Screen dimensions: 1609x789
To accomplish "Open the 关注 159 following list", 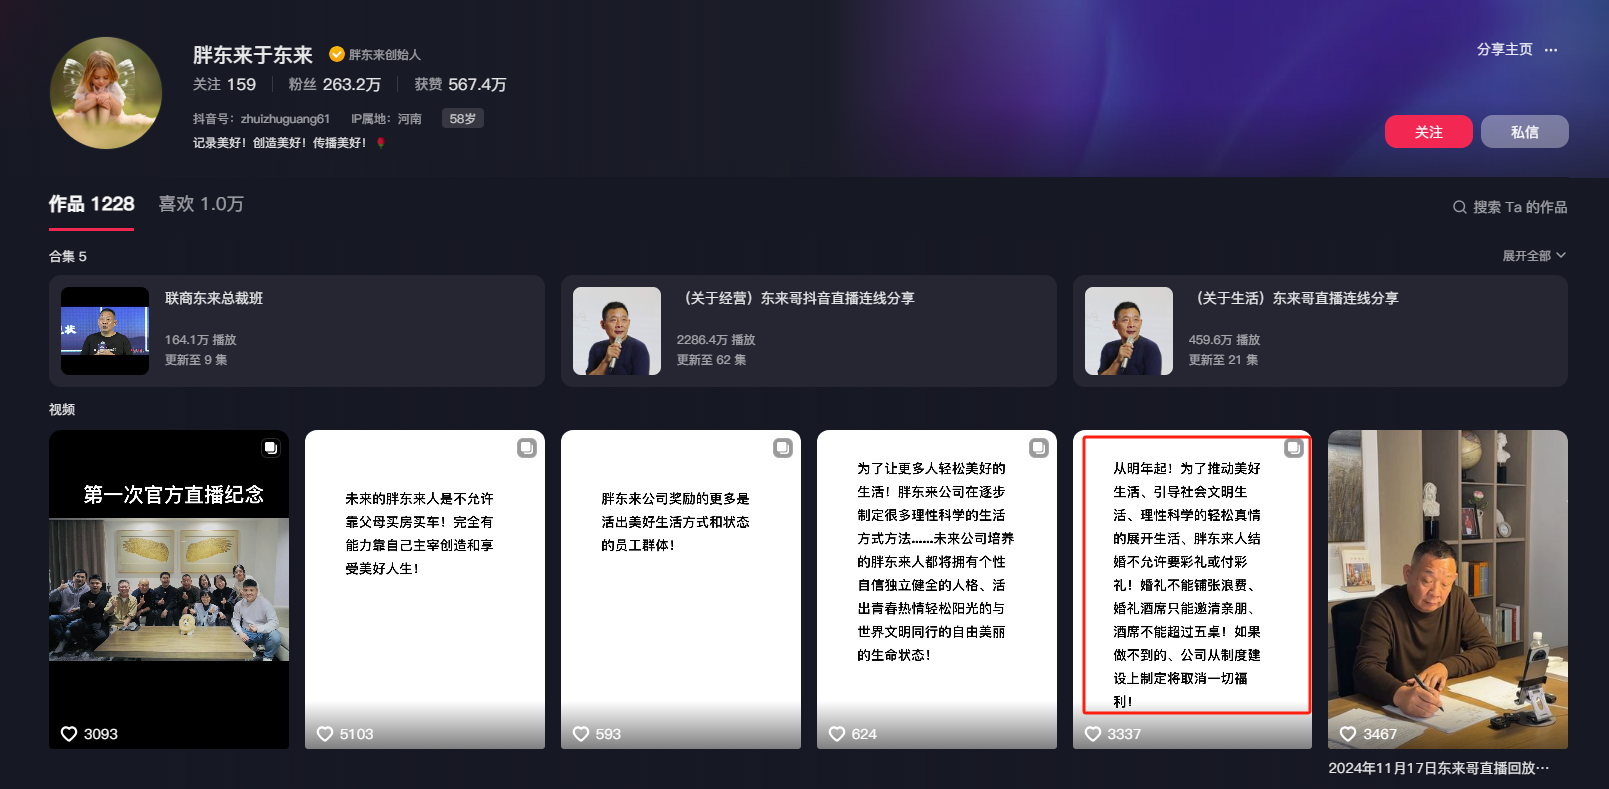I will pos(224,85).
